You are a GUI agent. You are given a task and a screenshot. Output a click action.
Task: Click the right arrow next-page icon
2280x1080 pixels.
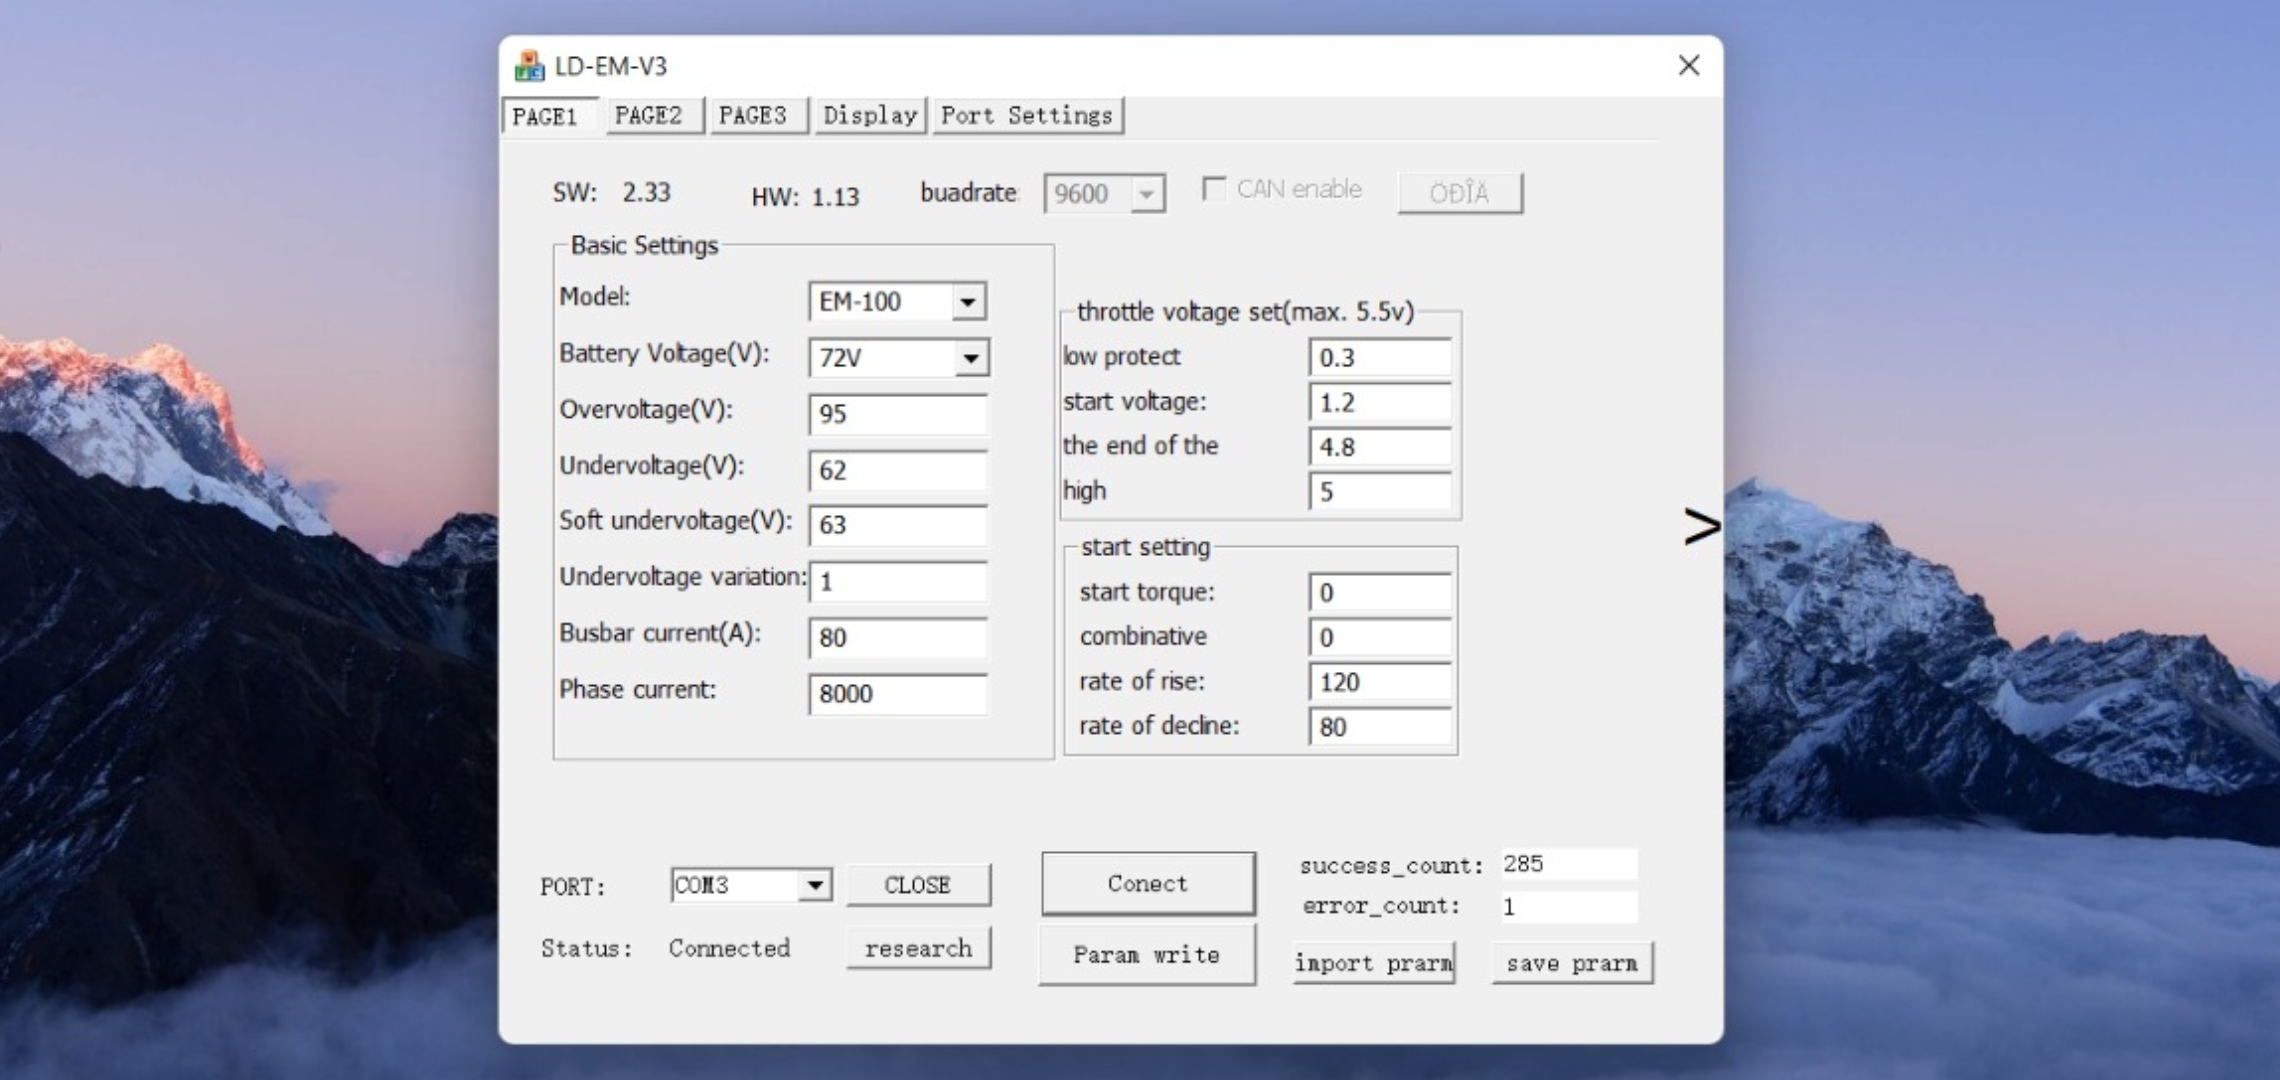pos(1701,526)
